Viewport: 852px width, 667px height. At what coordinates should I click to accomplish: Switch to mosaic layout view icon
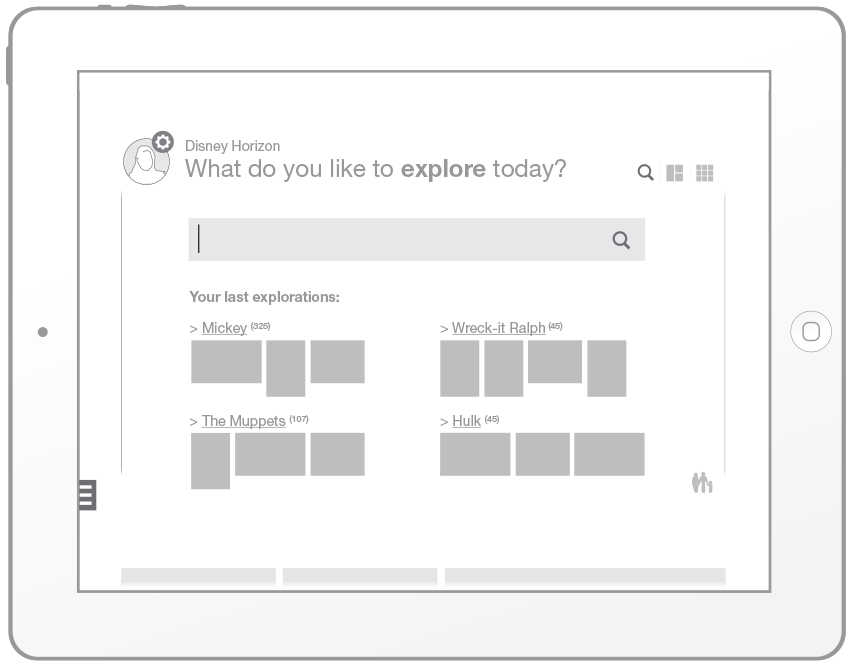(674, 173)
